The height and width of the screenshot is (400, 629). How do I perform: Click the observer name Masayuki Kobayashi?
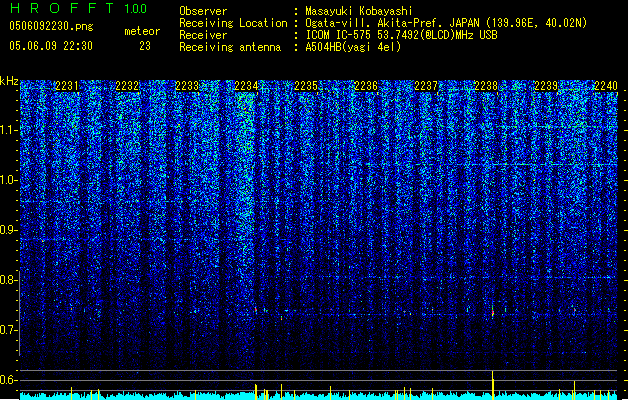pos(359,11)
